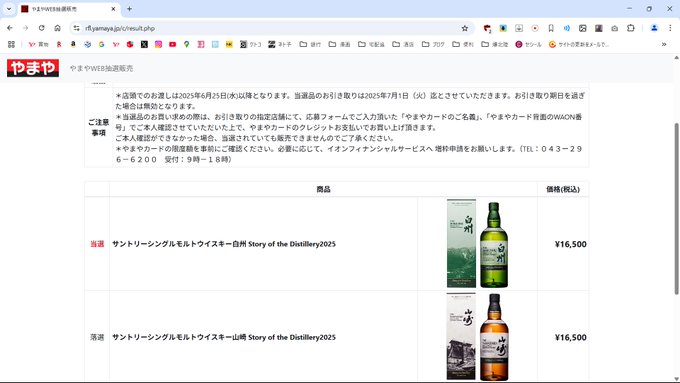Close the やまやWEB抽選販売 tab
This screenshot has height=383, width=680.
(114, 9)
